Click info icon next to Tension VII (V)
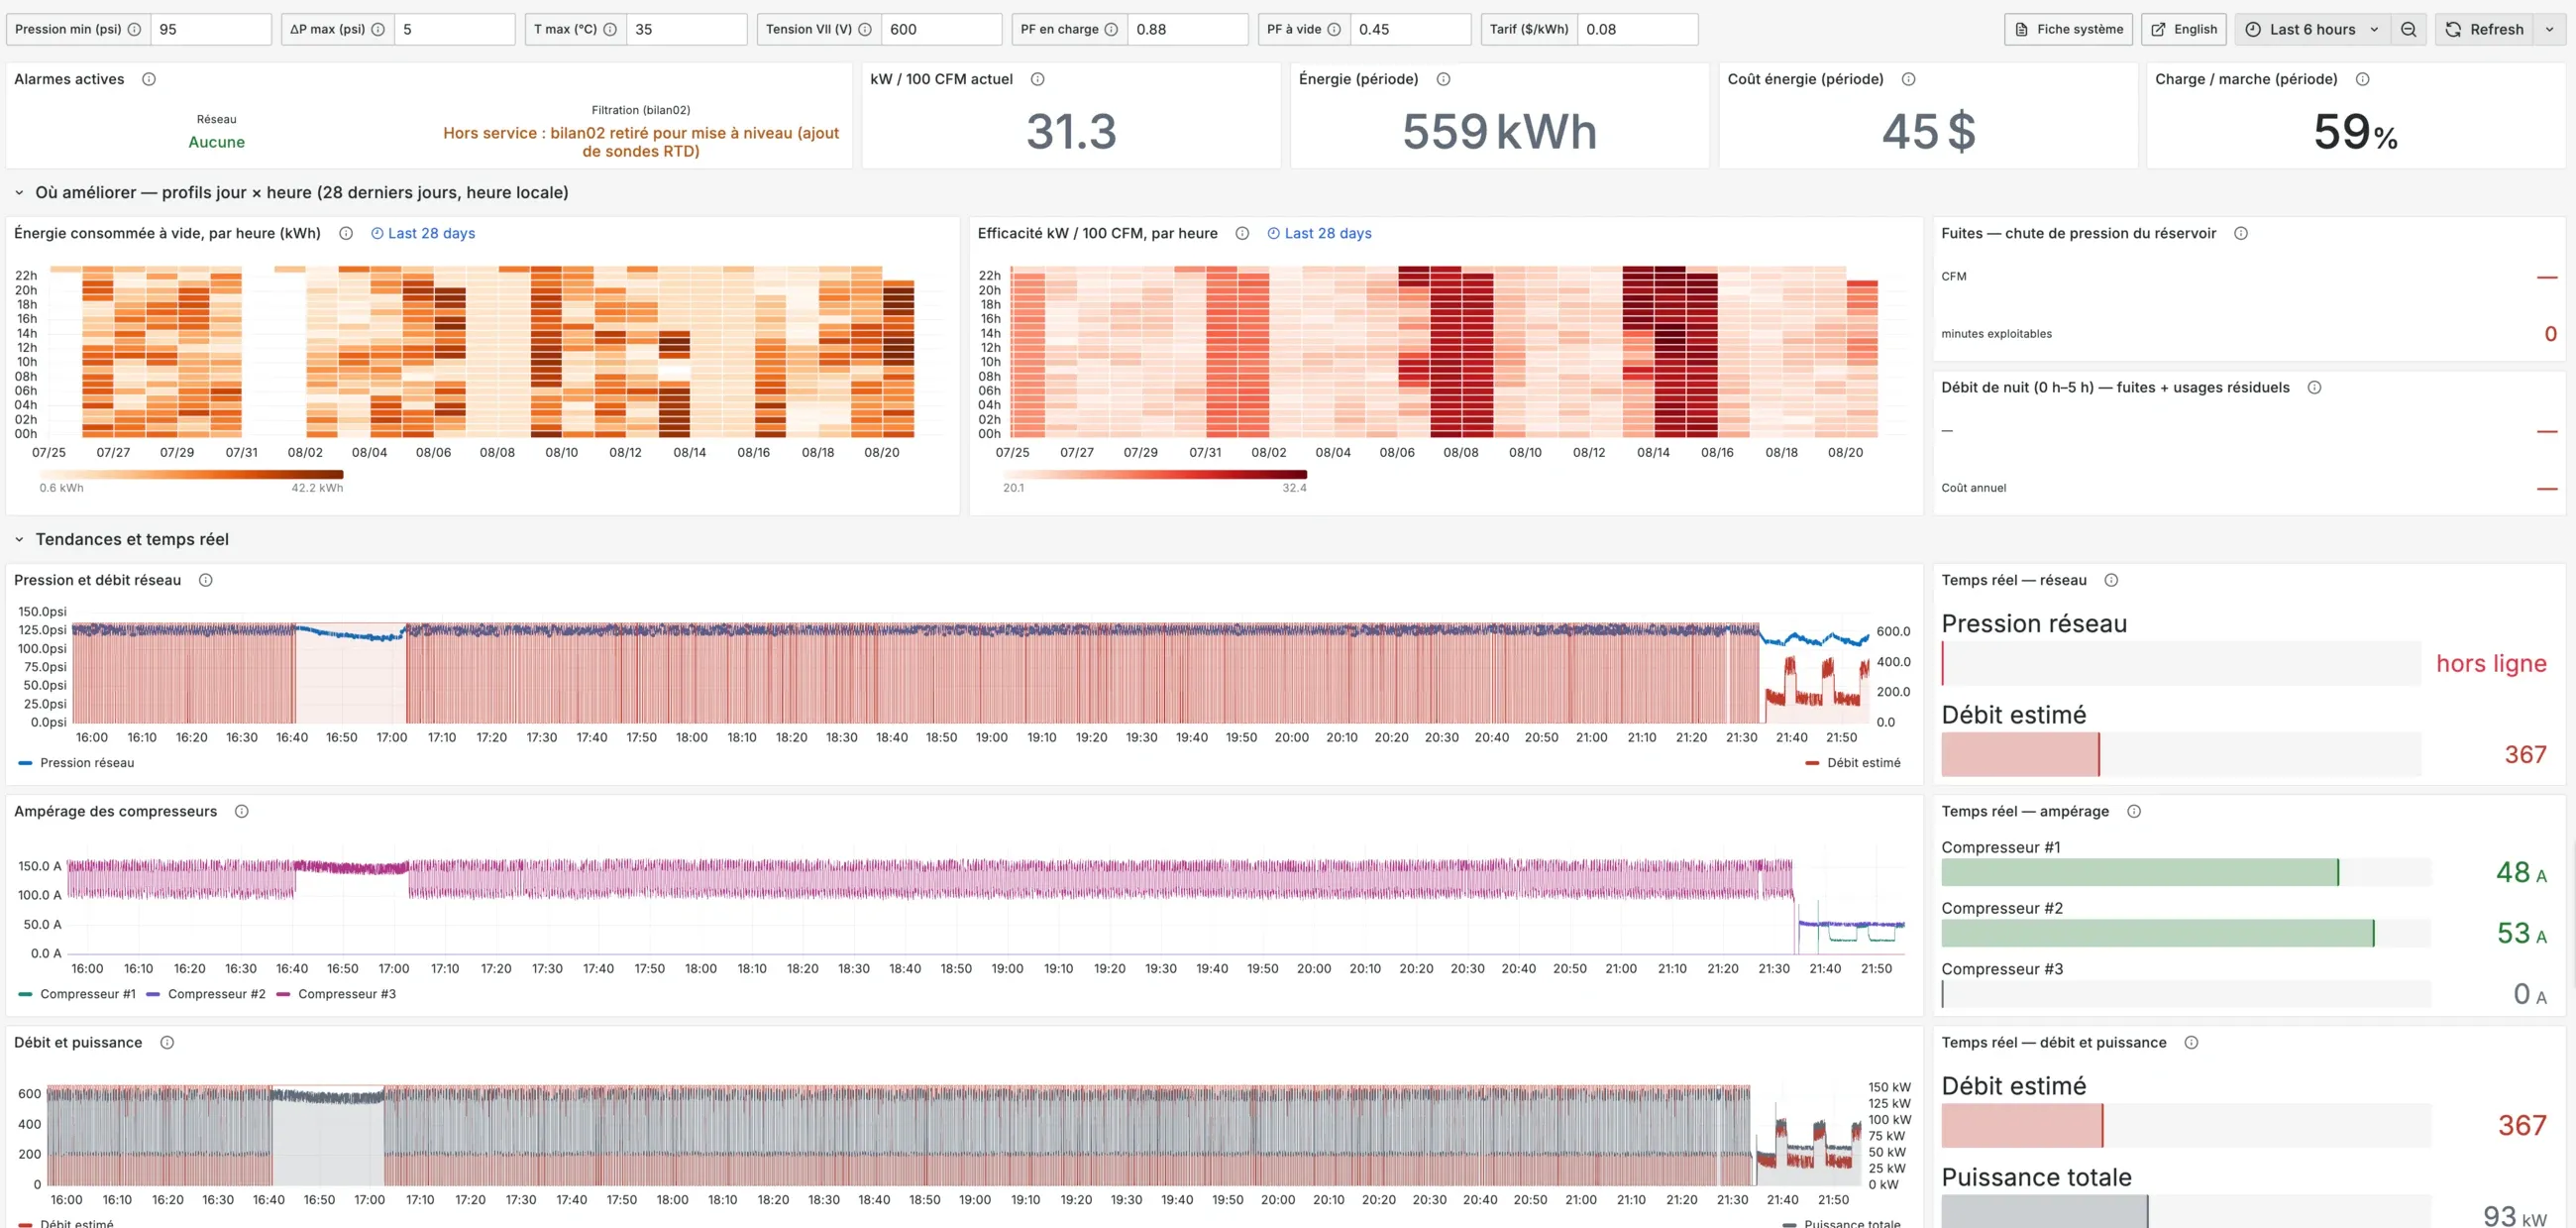This screenshot has height=1228, width=2576. click(x=865, y=29)
